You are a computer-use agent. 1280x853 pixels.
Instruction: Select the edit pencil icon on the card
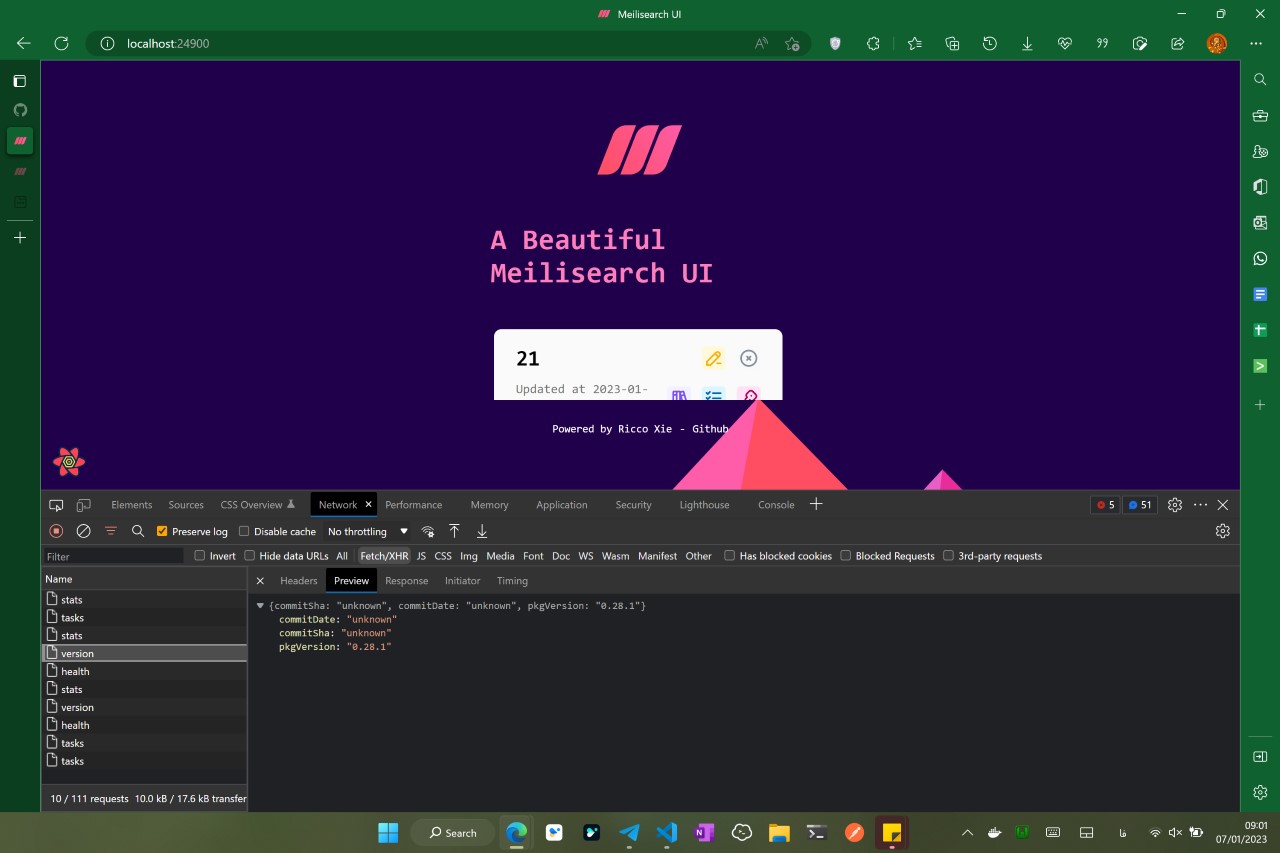[x=713, y=357]
